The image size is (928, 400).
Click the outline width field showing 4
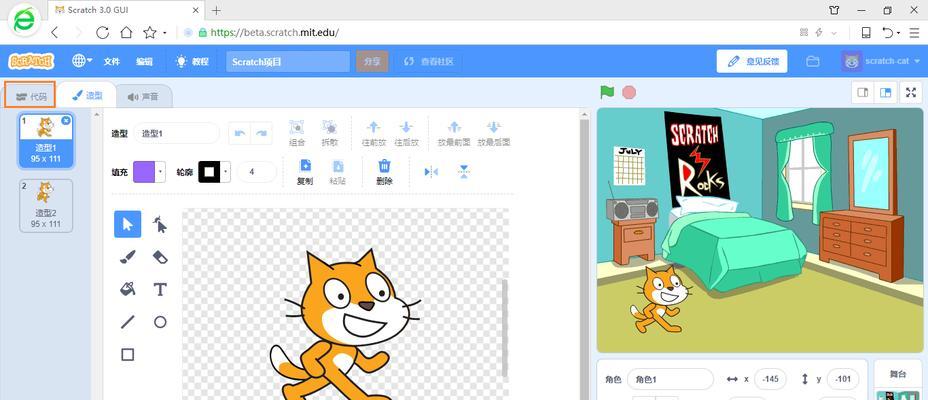256,172
